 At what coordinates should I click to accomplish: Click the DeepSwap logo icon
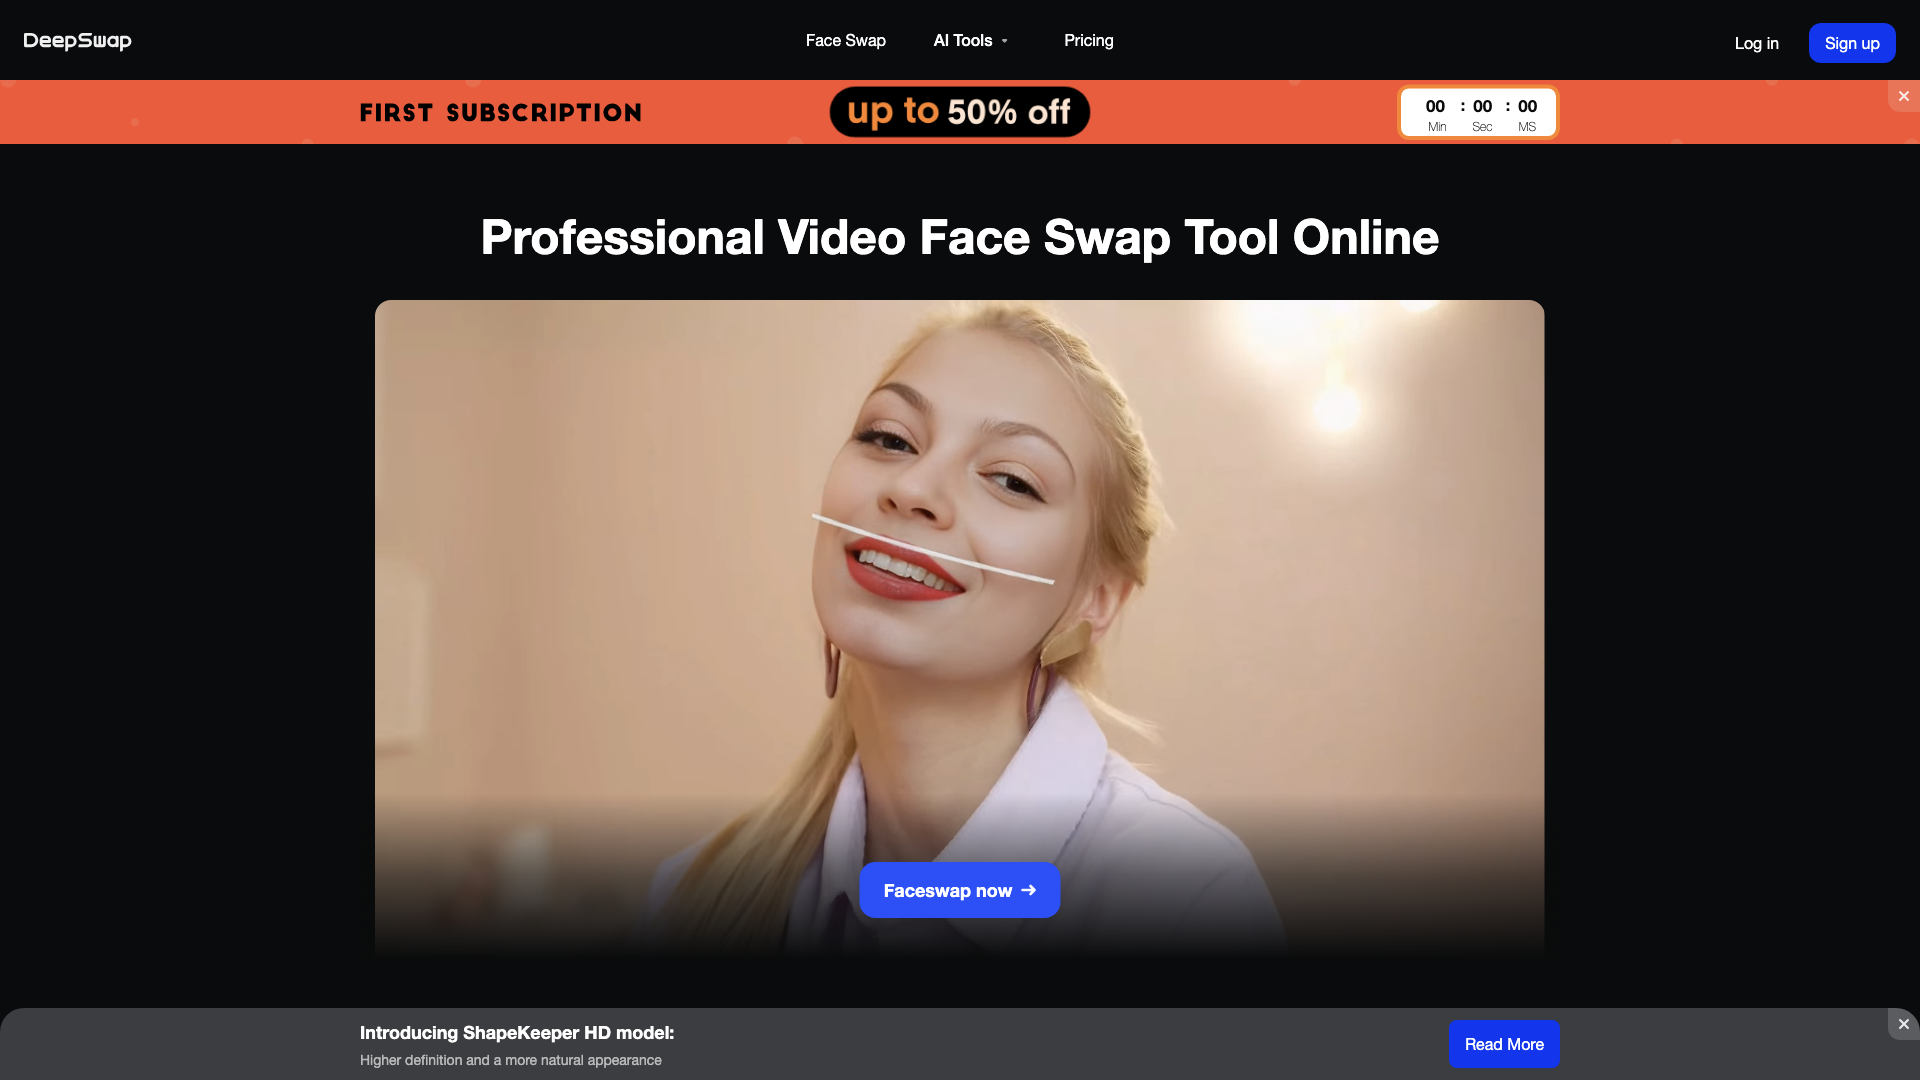click(76, 40)
